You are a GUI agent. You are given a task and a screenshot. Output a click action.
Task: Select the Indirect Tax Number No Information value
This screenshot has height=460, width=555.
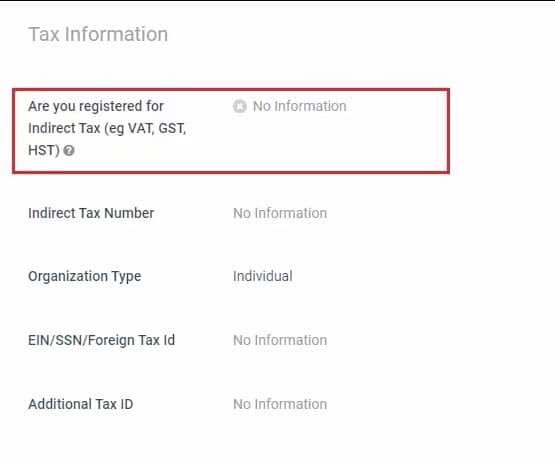point(280,213)
